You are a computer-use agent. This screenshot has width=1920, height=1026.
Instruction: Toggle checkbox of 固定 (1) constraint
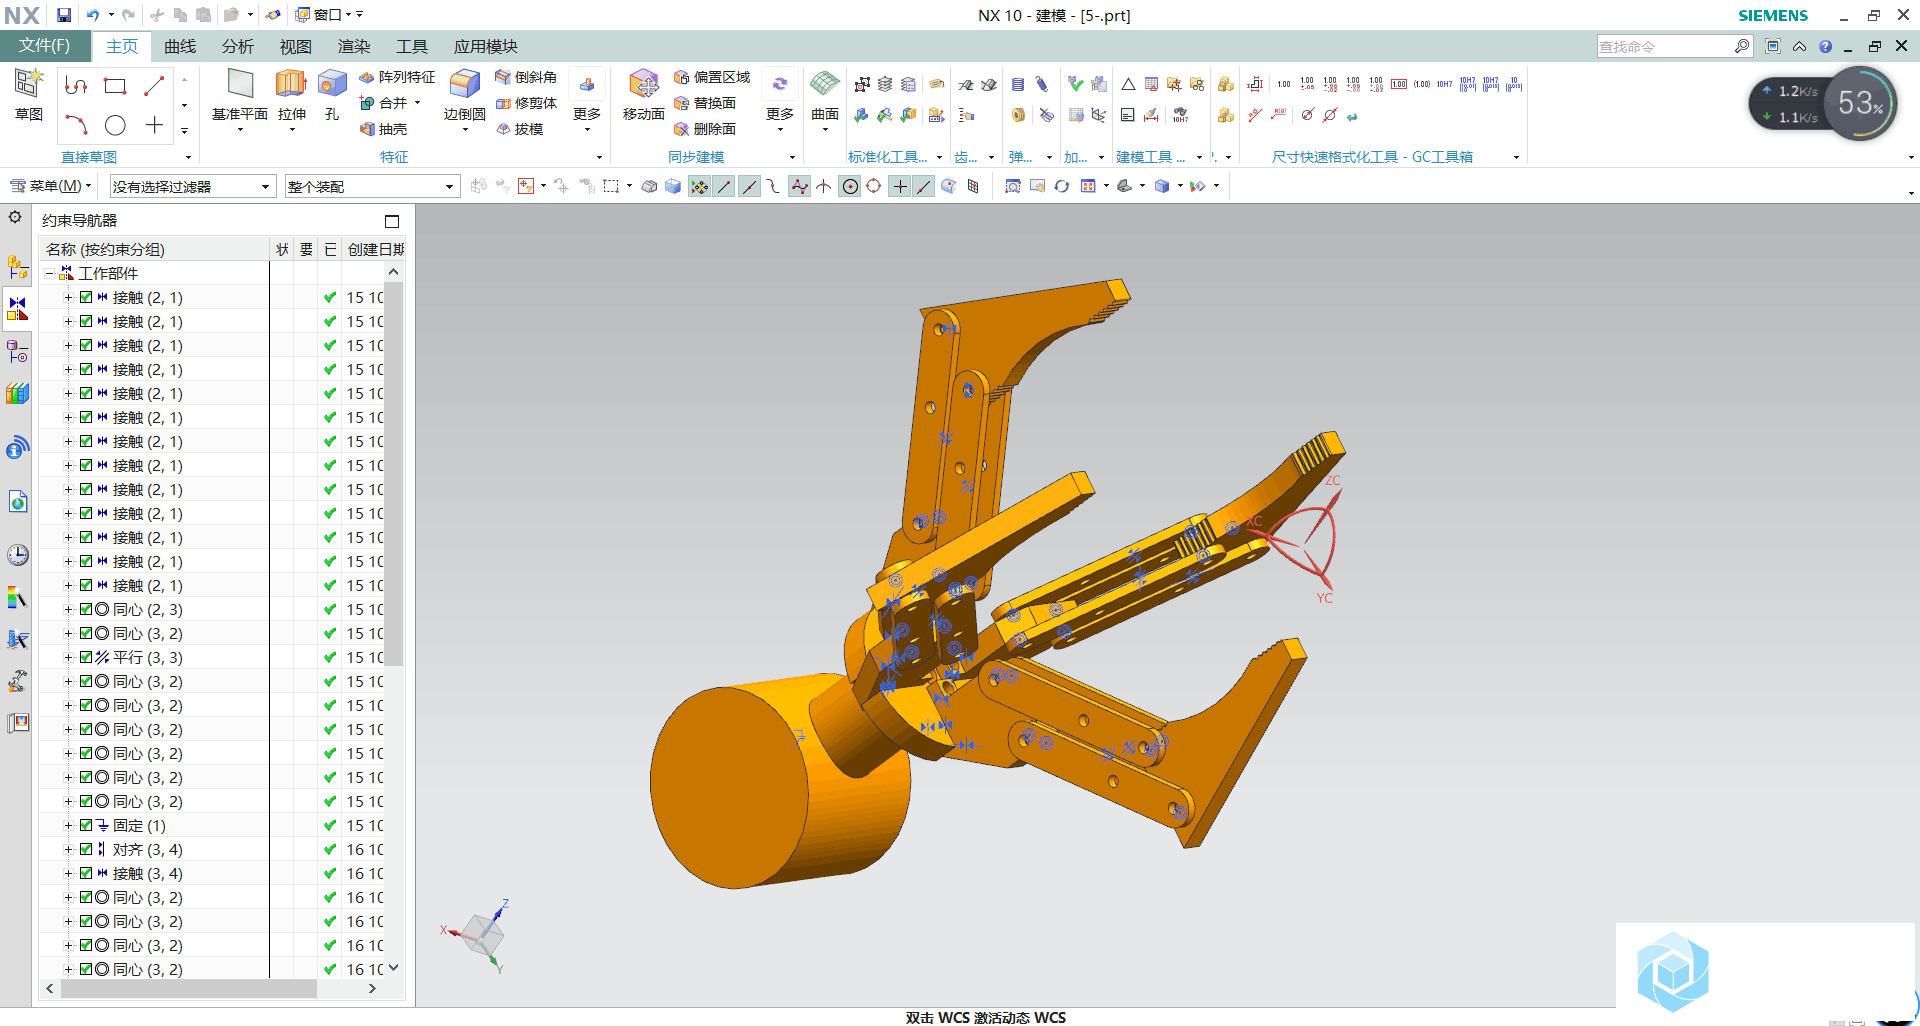click(86, 825)
